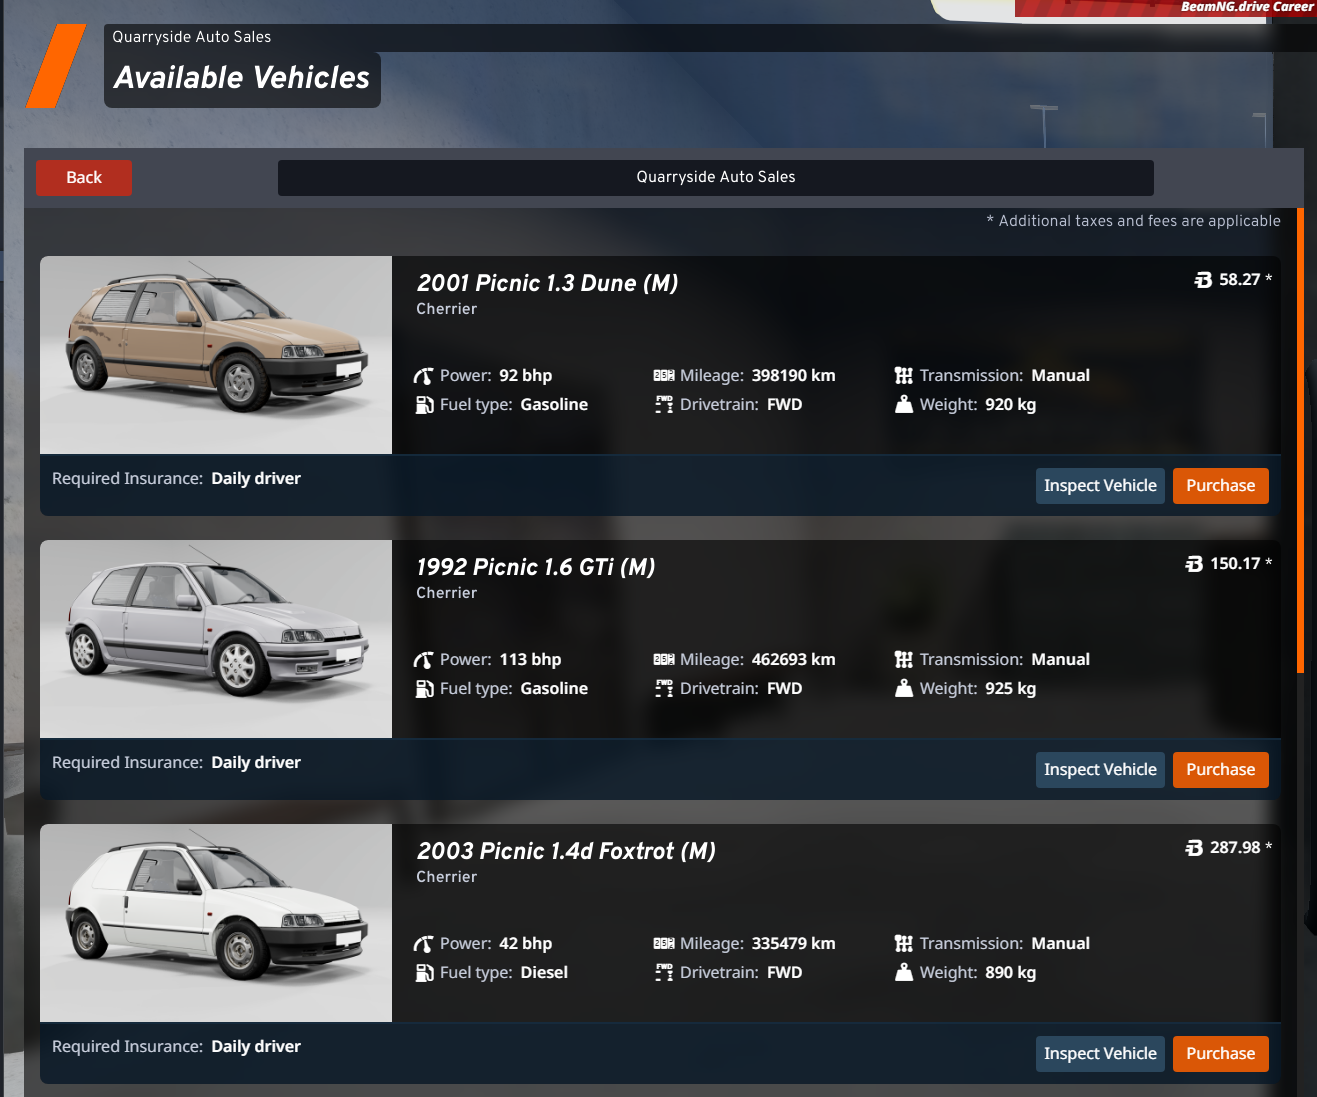Image resolution: width=1317 pixels, height=1097 pixels.
Task: Click the Fuel type Diesel value
Action: (x=544, y=973)
